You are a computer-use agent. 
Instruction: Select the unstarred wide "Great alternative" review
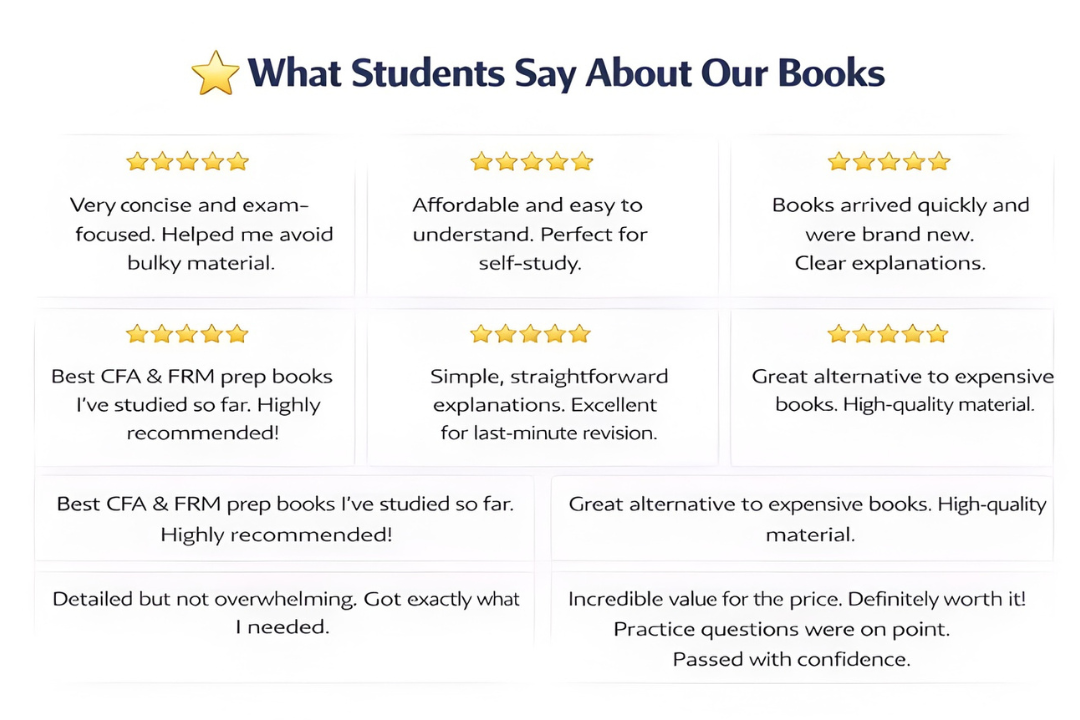tap(808, 518)
